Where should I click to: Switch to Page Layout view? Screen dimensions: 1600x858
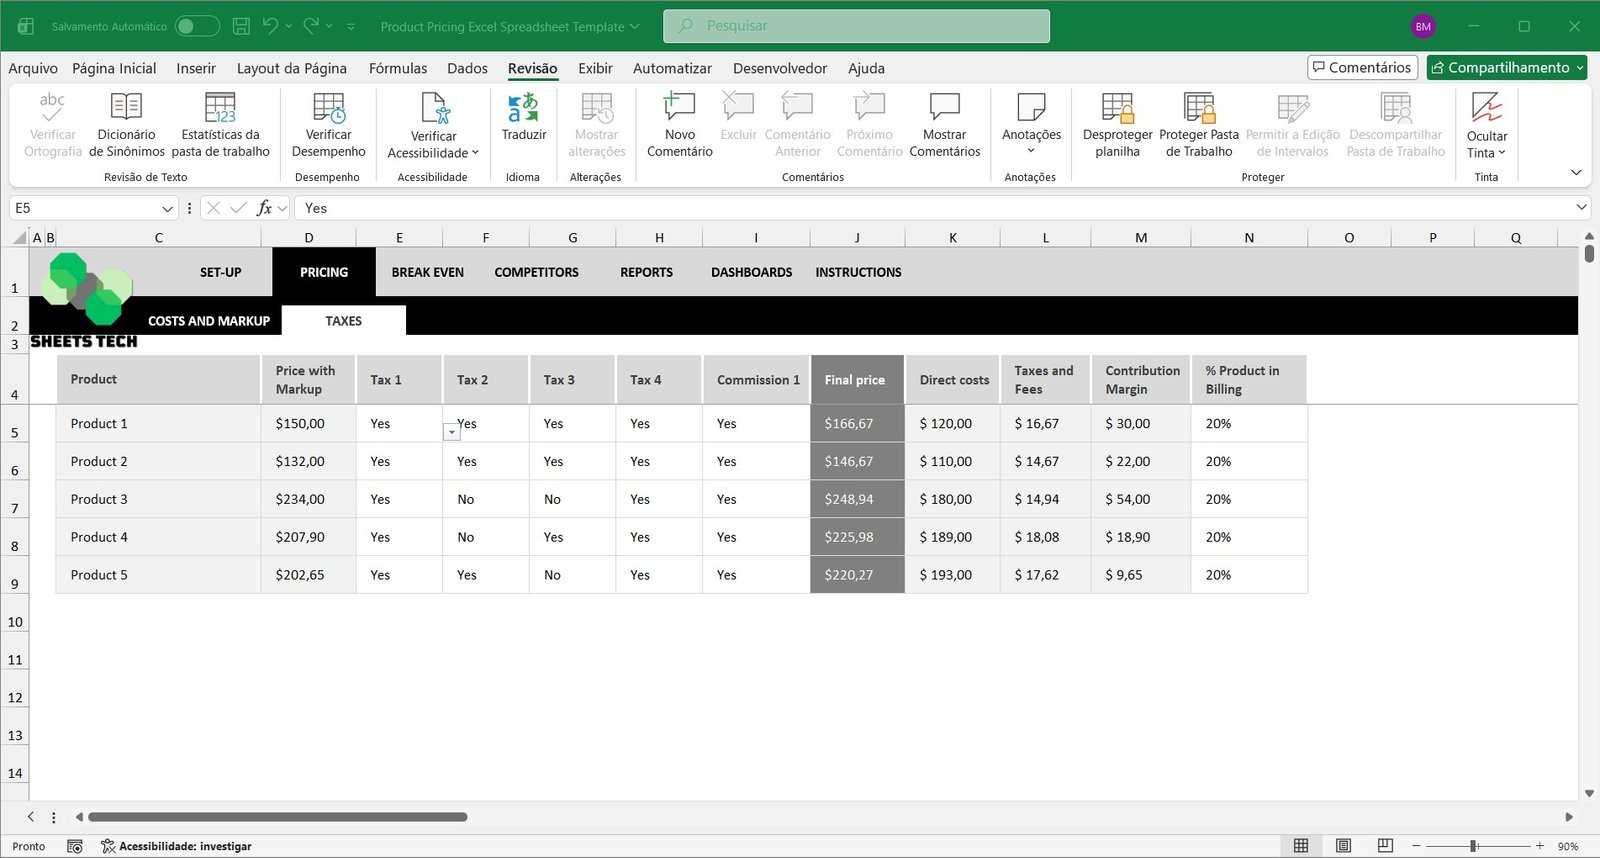pos(1343,846)
